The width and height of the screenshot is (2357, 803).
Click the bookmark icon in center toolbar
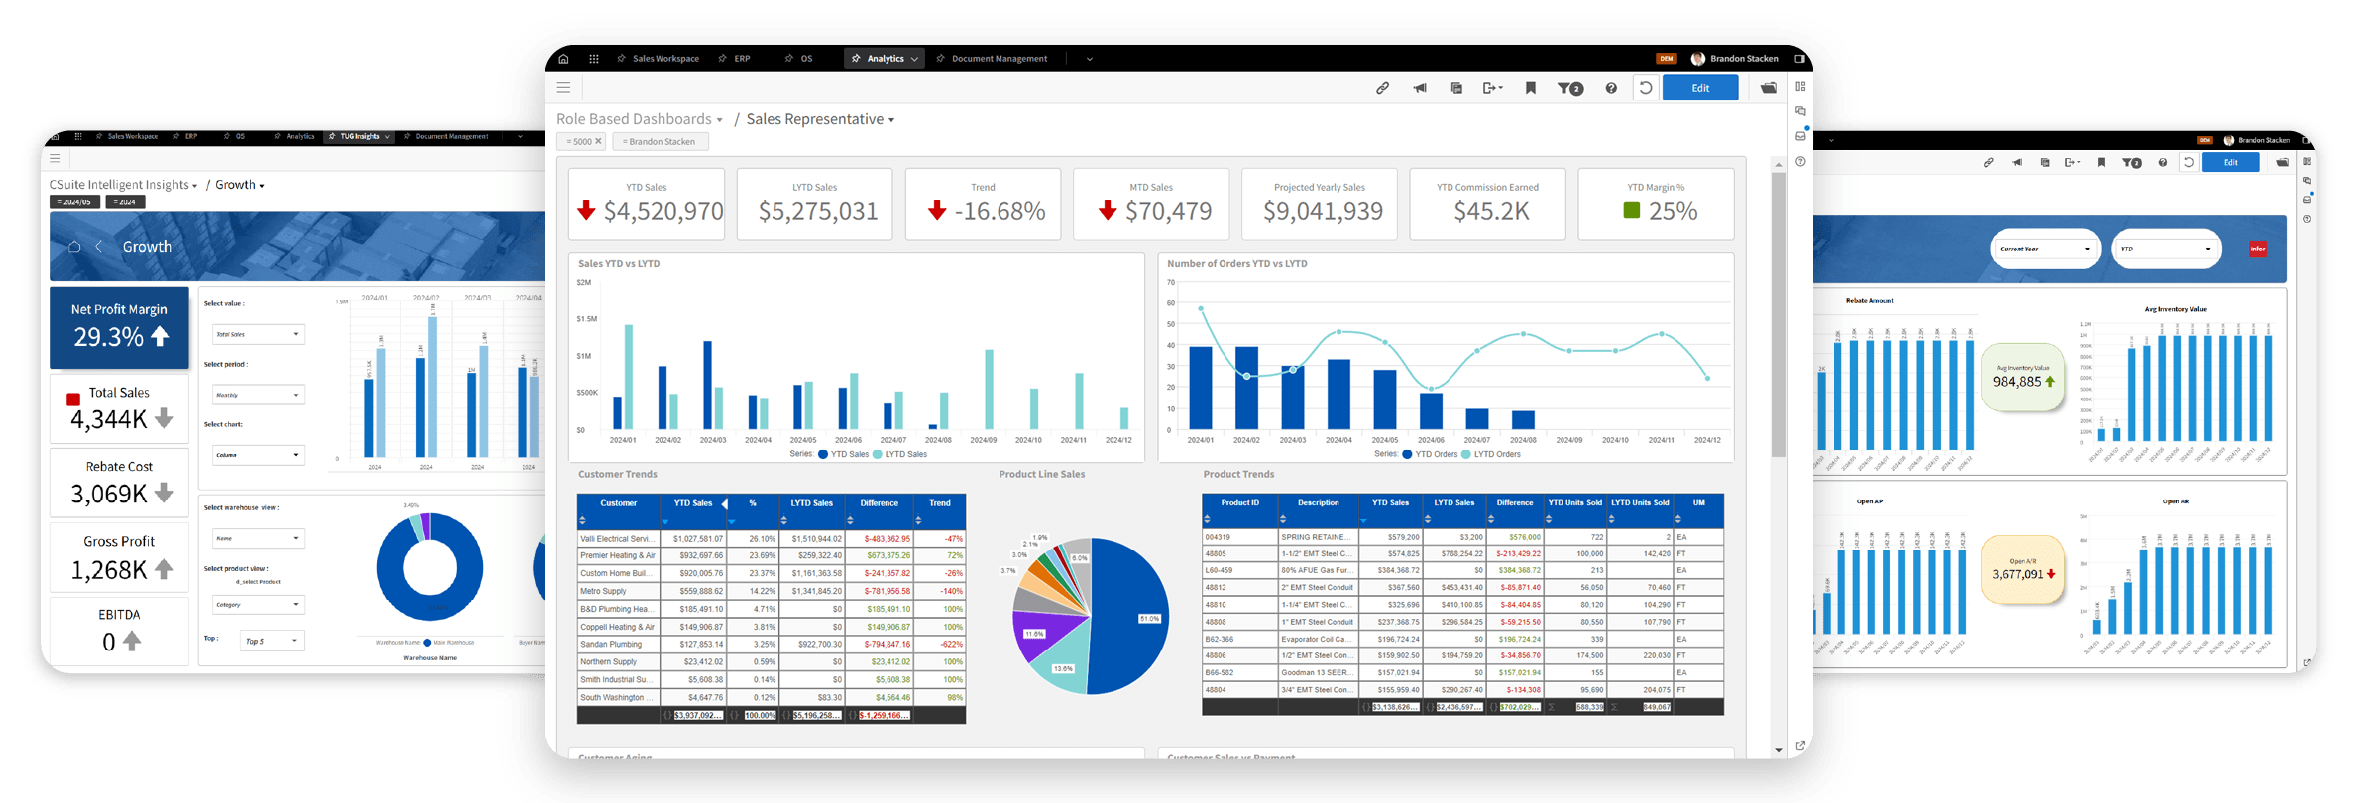click(x=1530, y=88)
